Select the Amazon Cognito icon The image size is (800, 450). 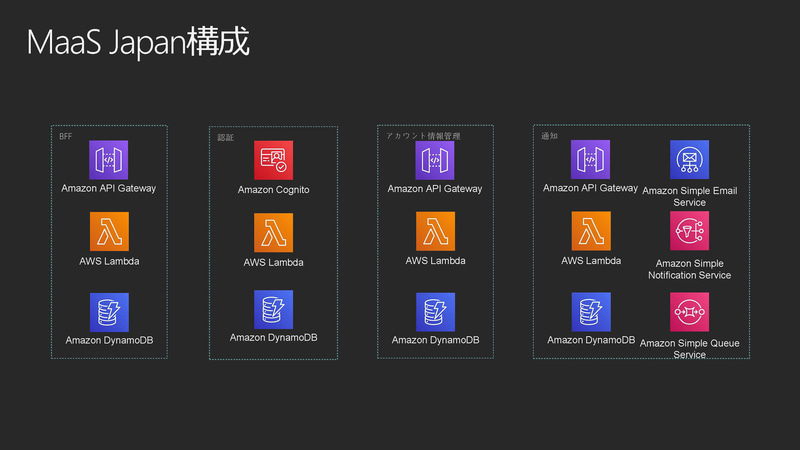pos(273,160)
